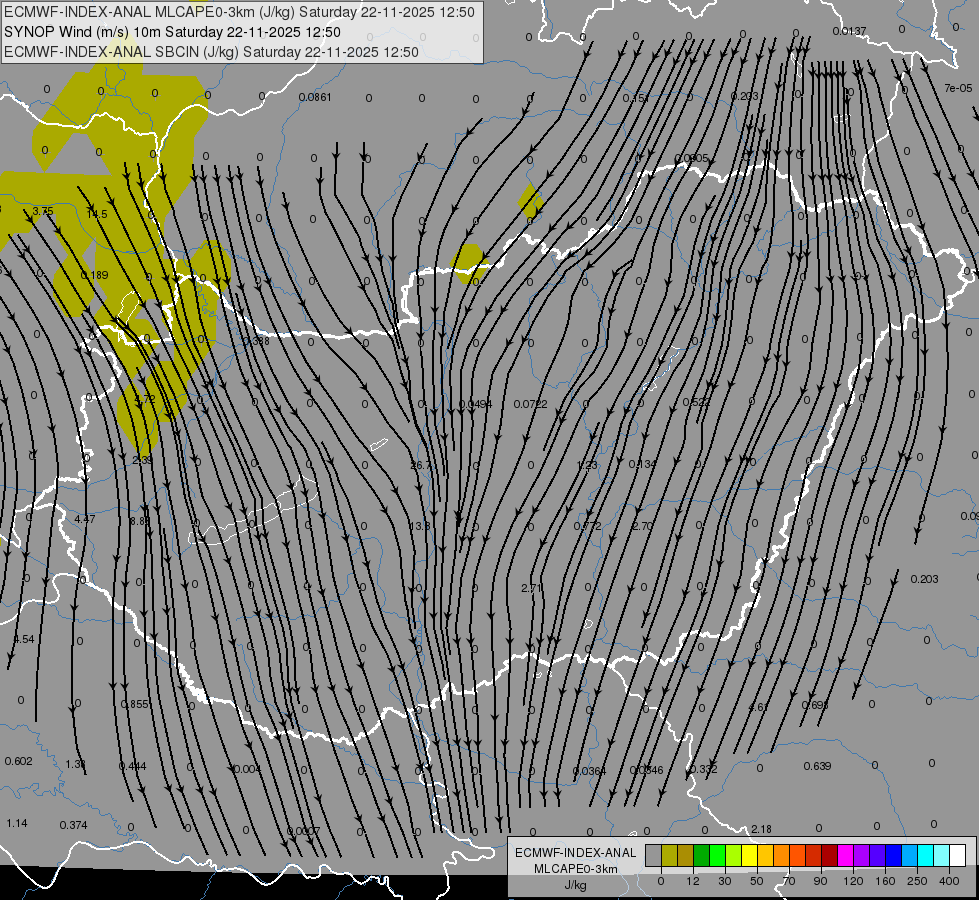Image resolution: width=979 pixels, height=900 pixels.
Task: Click the map value 0.189
Action: [94, 275]
